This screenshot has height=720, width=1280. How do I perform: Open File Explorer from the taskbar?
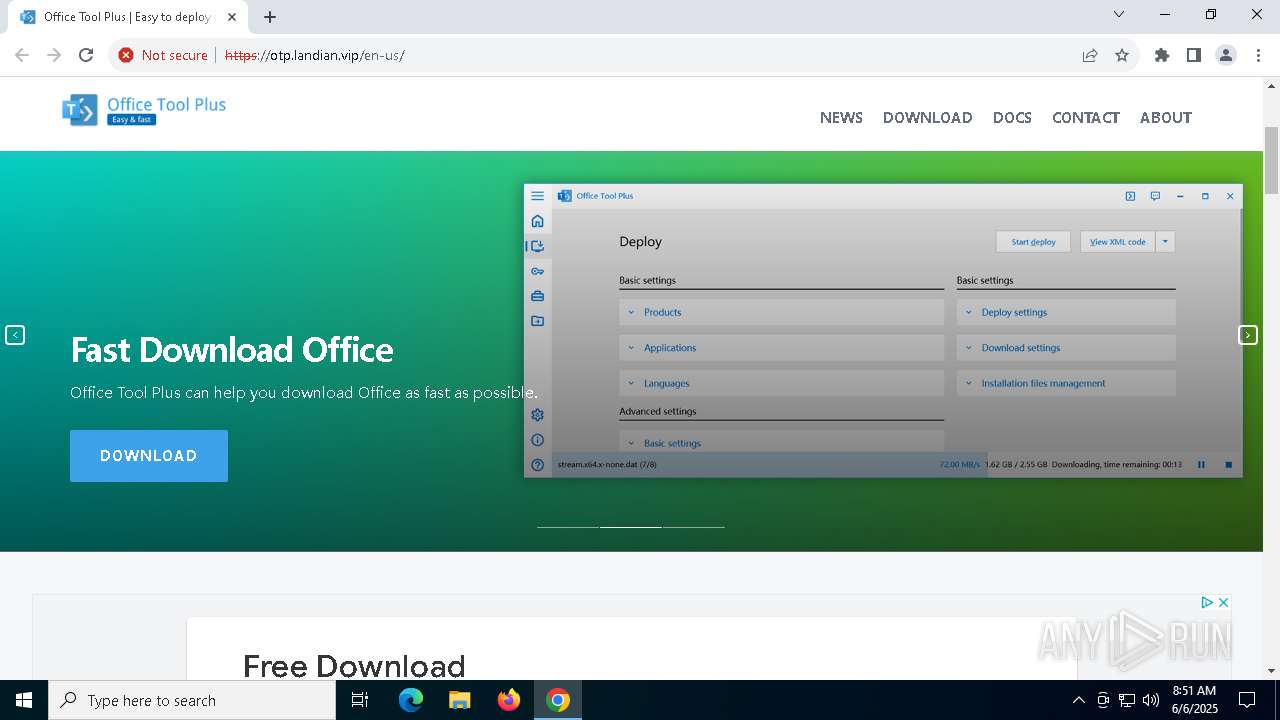[460, 700]
